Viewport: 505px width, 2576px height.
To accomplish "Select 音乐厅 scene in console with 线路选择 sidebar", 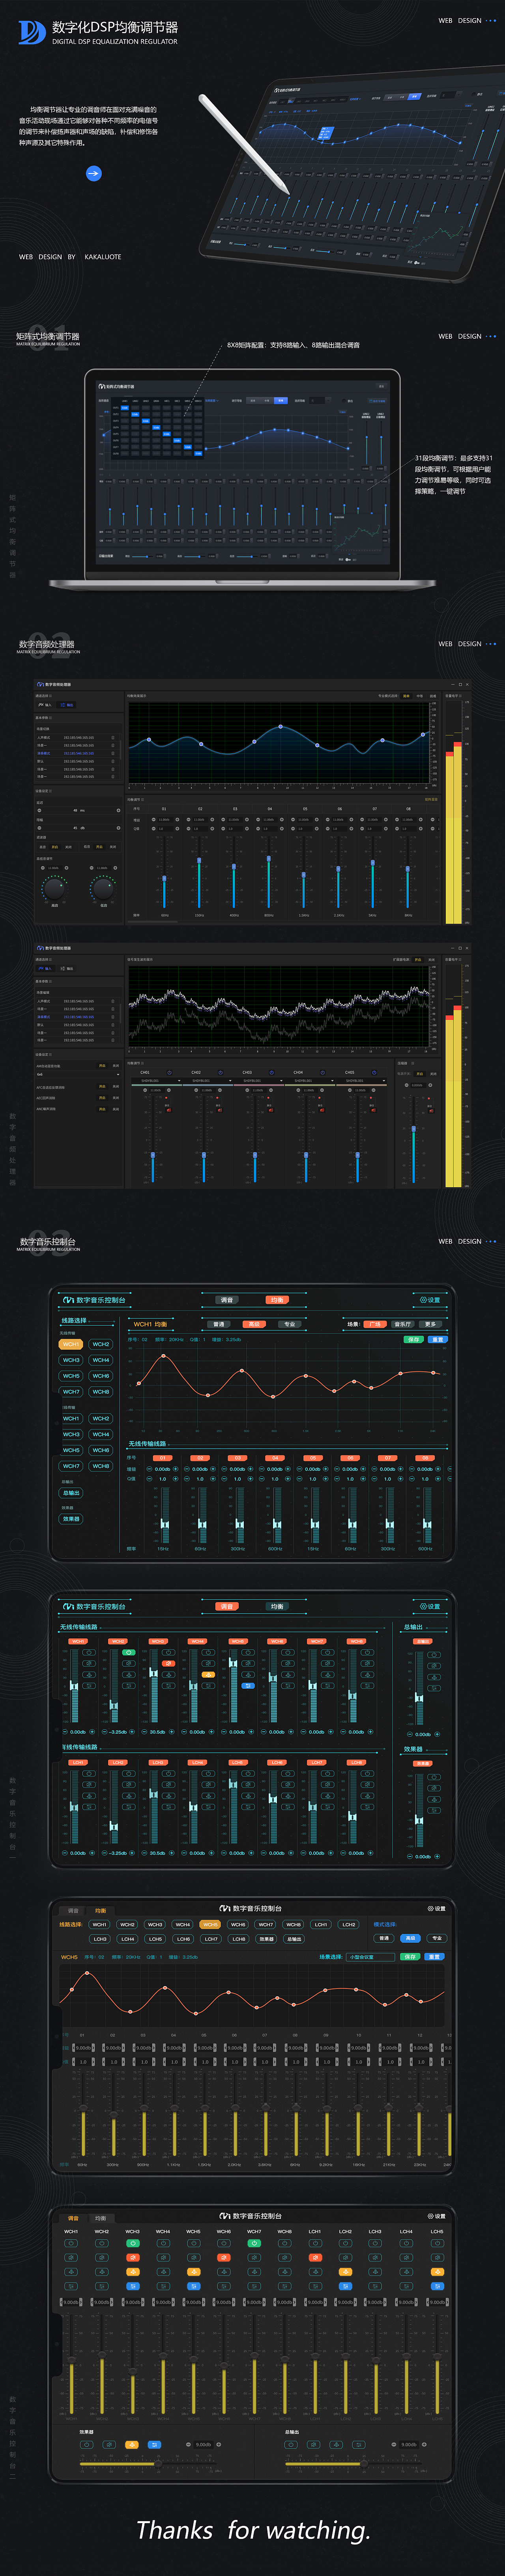I will tap(403, 1324).
